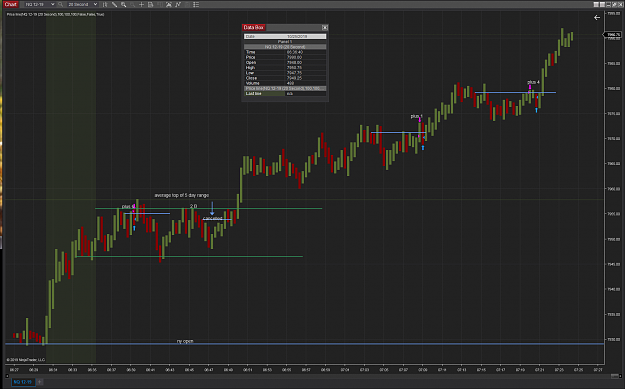This screenshot has width=625, height=389.
Task: Click the Price line indicator label at top
Action: coord(55,14)
